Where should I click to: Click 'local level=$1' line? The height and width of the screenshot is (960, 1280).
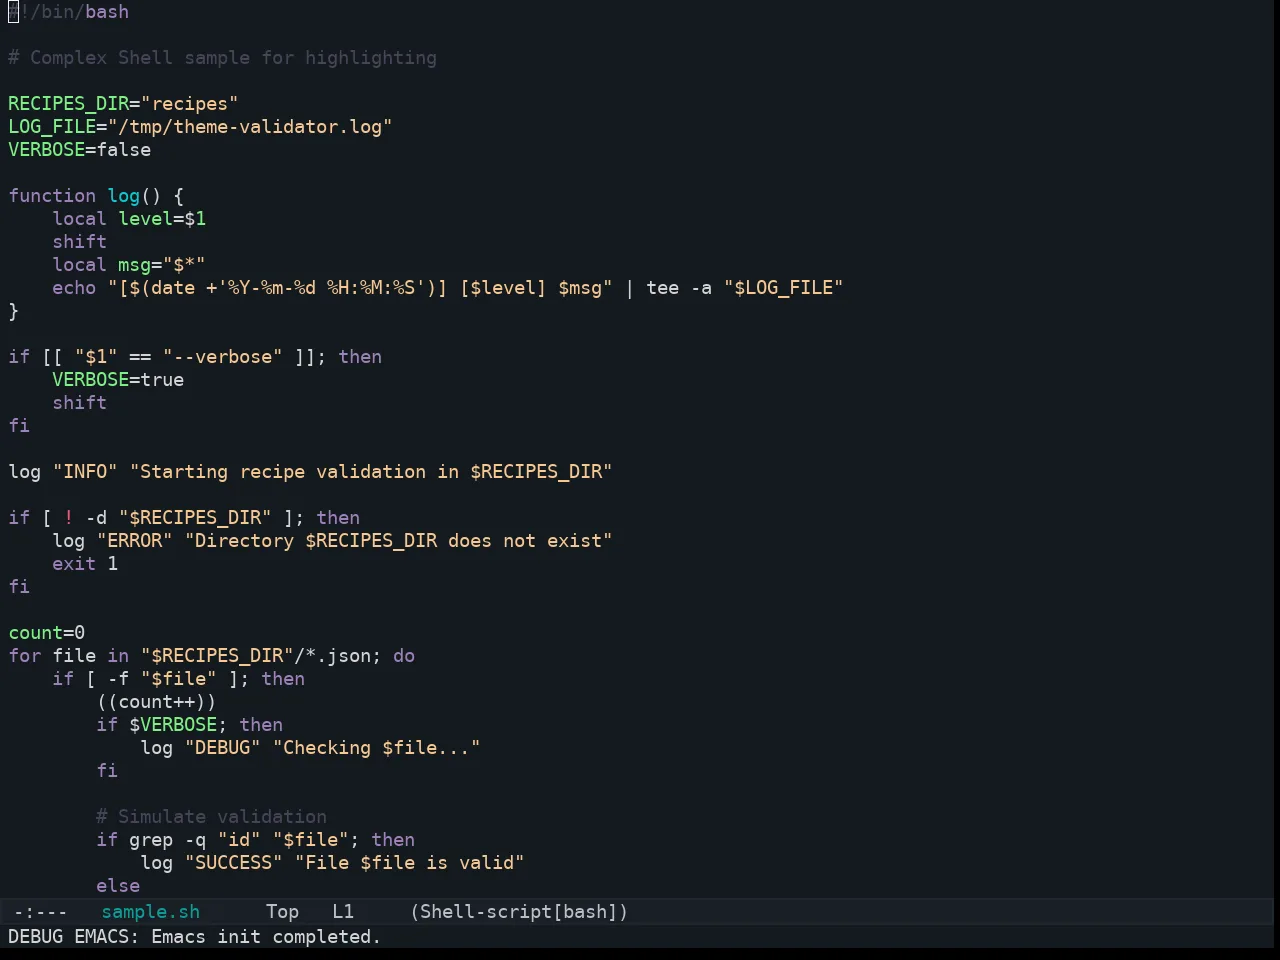pyautogui.click(x=129, y=219)
